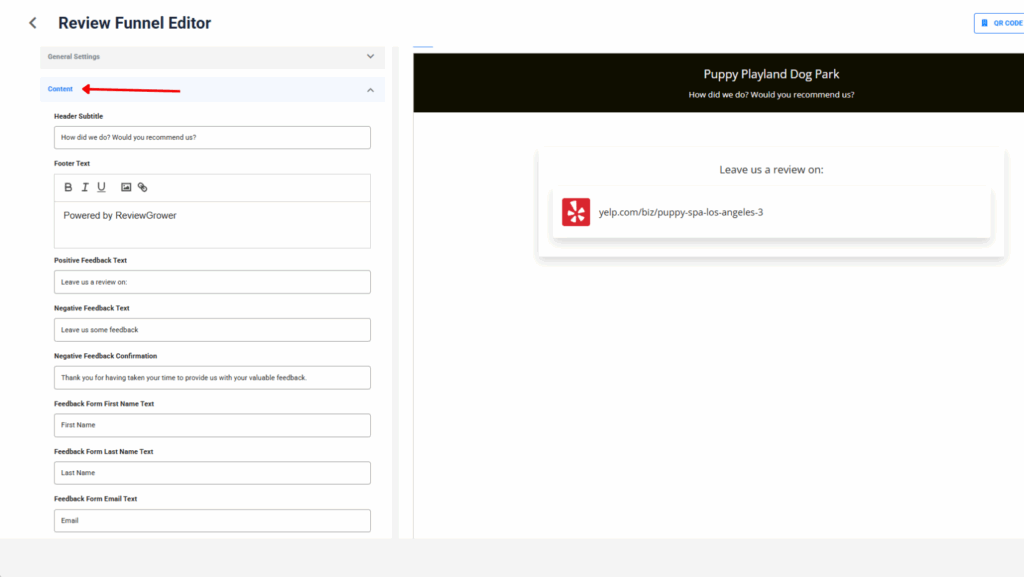
Task: Edit the Positive Feedback Text field
Action: pyautogui.click(x=212, y=282)
